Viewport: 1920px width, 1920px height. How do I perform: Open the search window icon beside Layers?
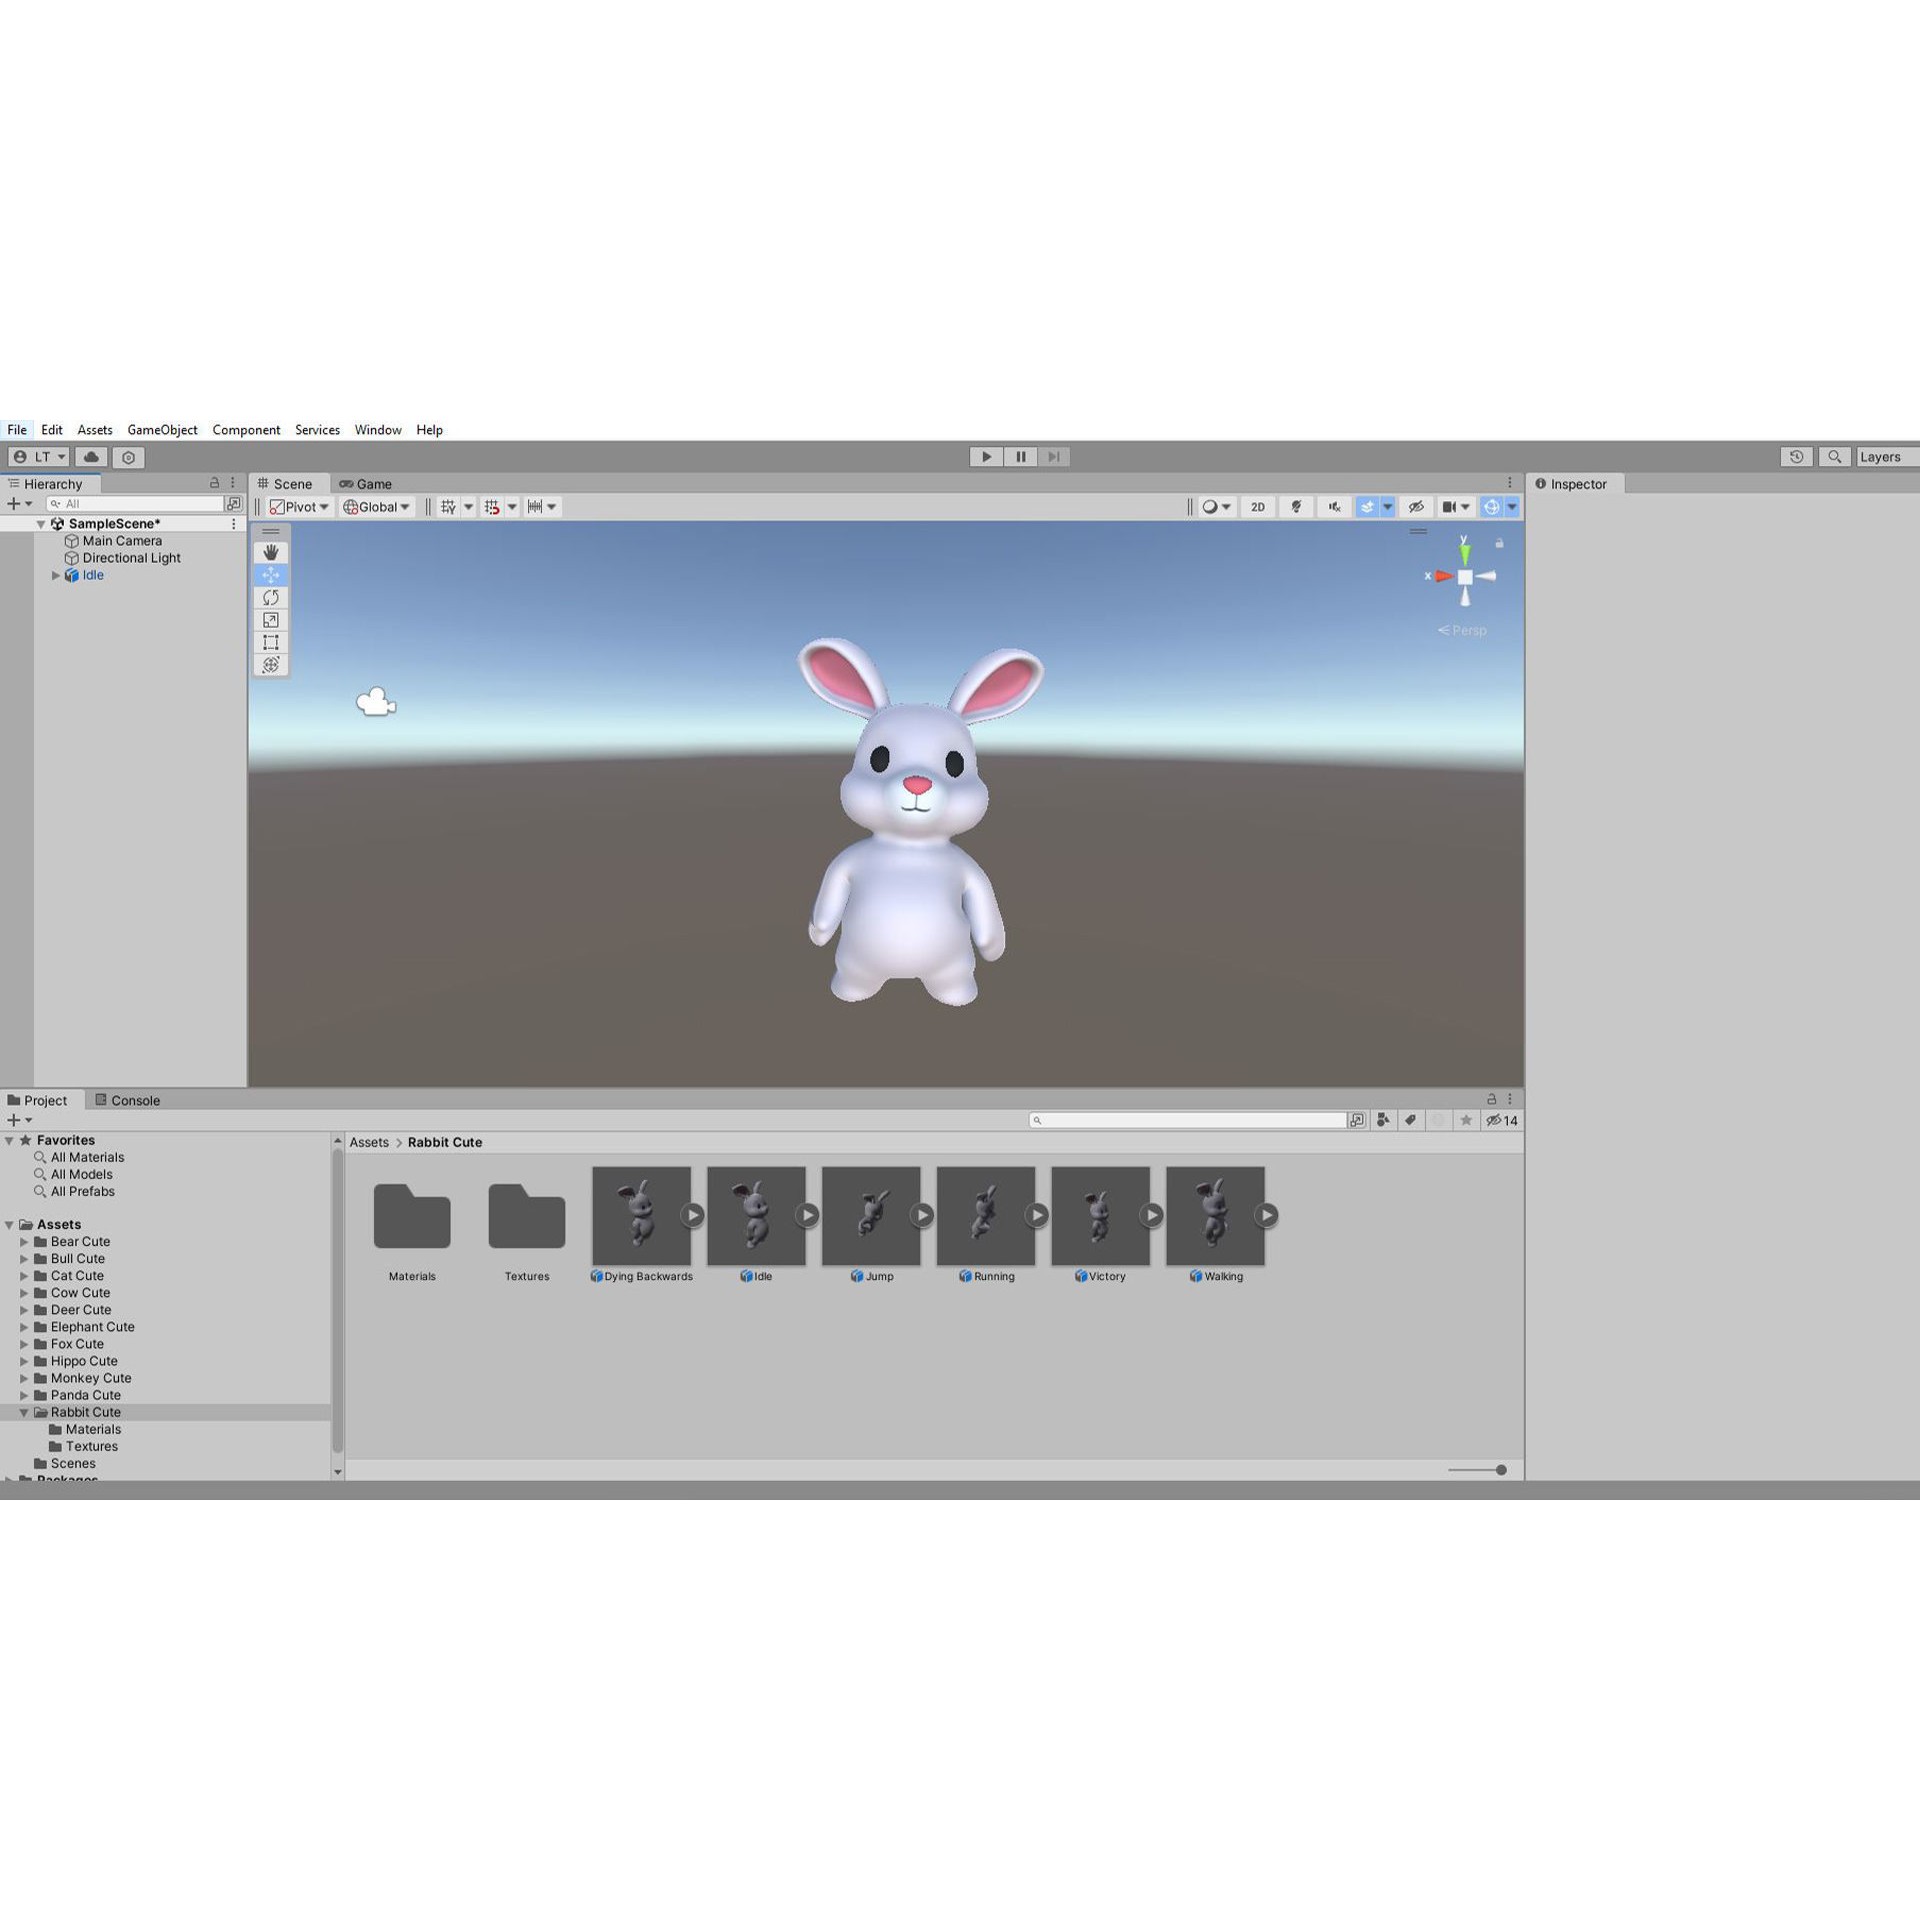(x=1836, y=456)
